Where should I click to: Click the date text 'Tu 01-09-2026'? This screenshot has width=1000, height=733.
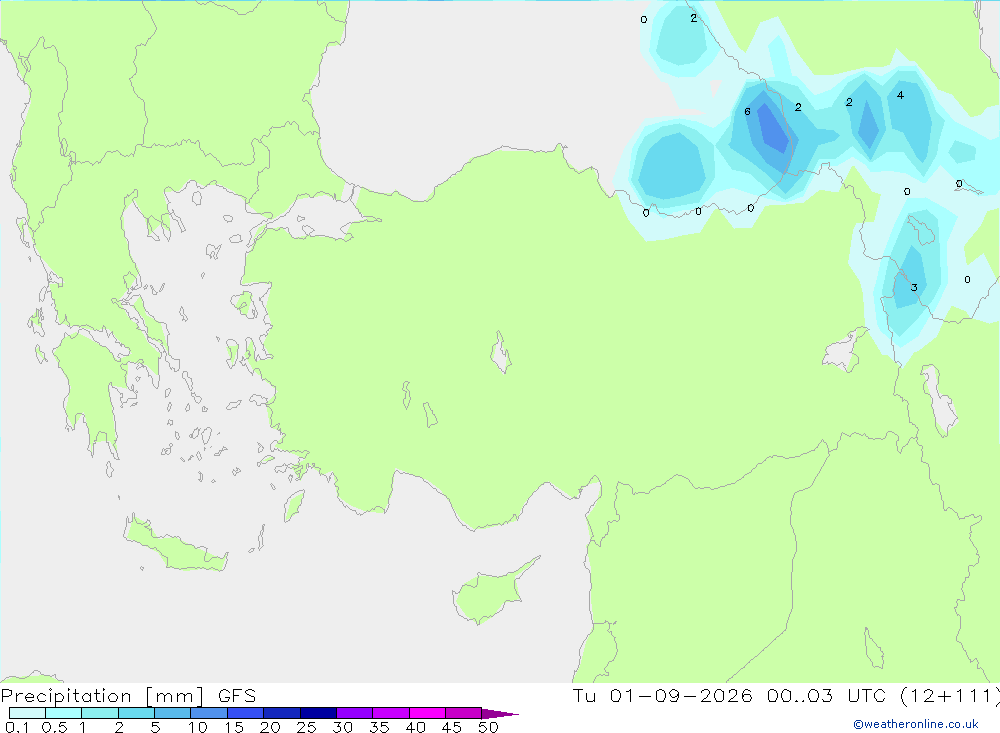point(663,695)
